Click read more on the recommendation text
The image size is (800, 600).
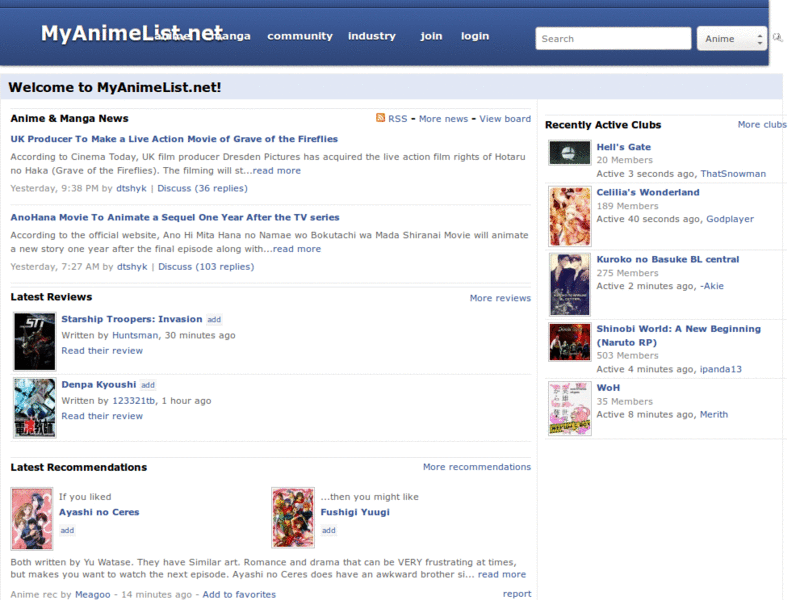click(x=502, y=574)
